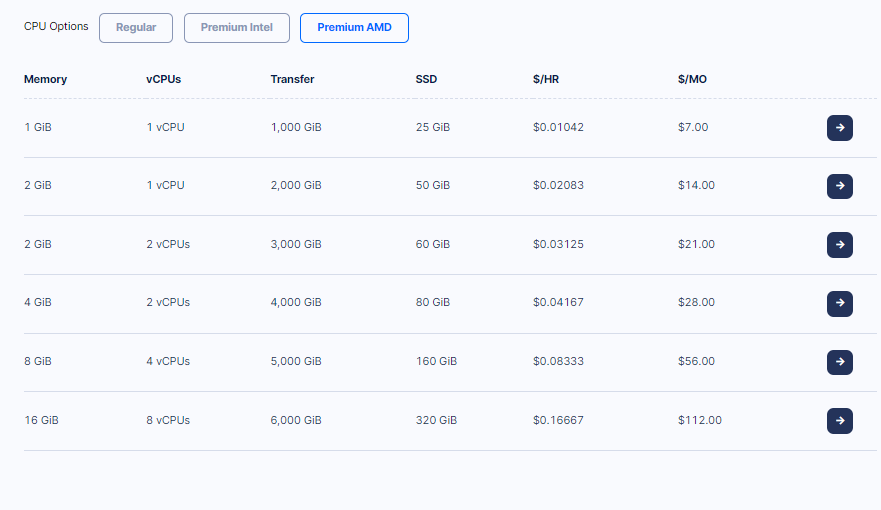Click the vCPUs column header
The image size is (881, 510).
164,79
